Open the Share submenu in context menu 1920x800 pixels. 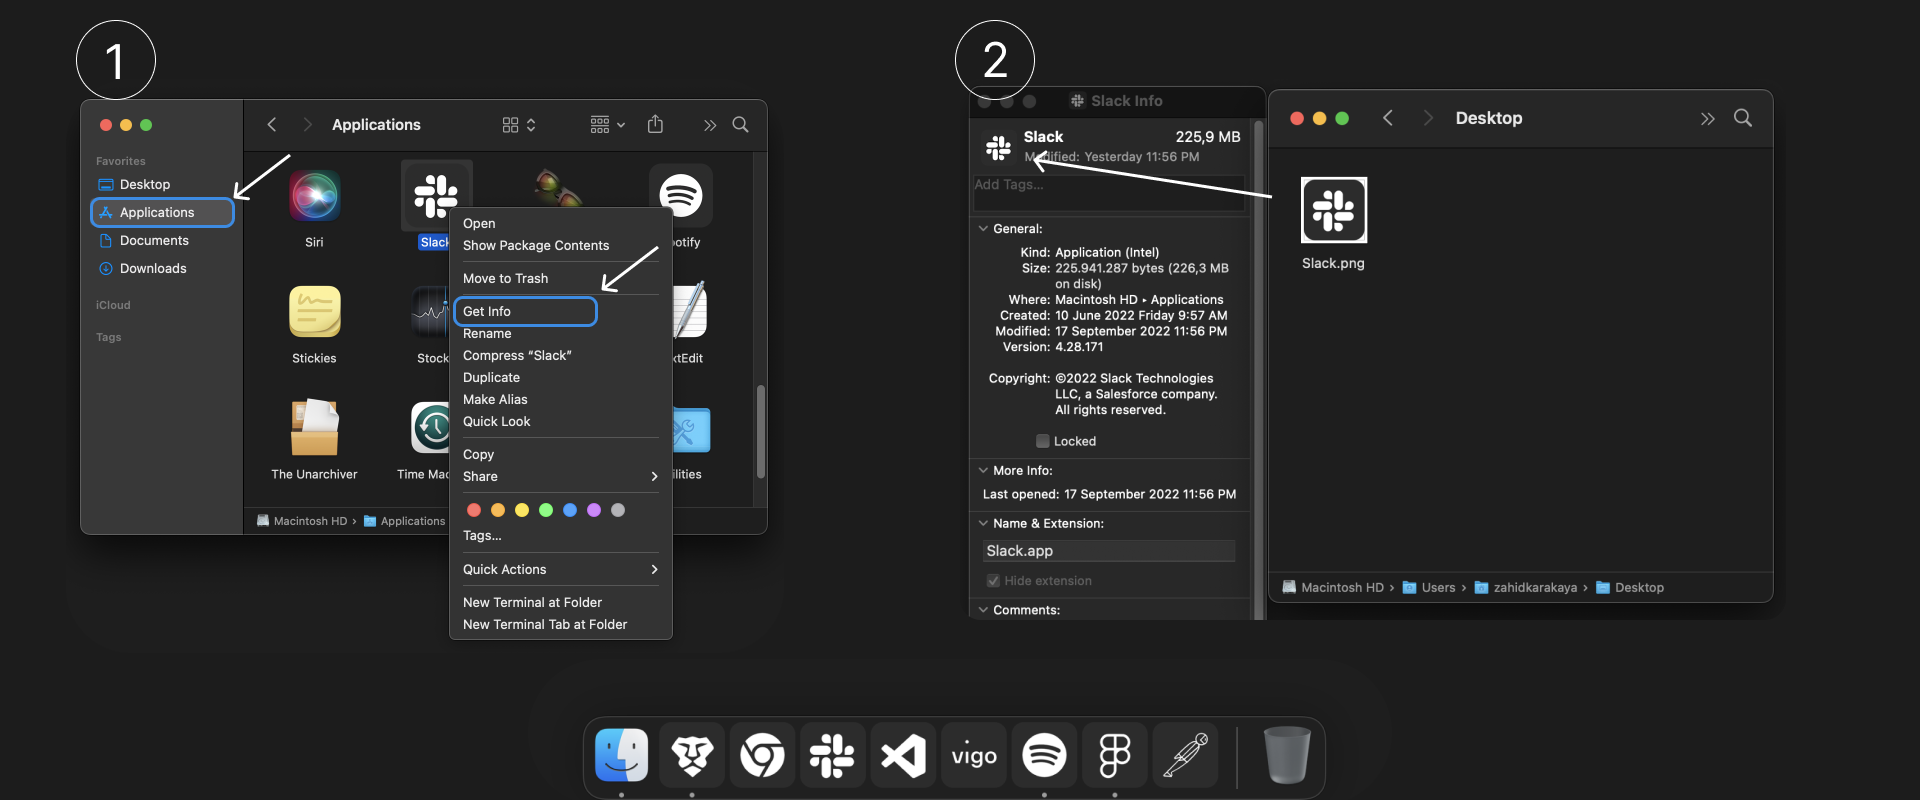pyautogui.click(x=561, y=477)
